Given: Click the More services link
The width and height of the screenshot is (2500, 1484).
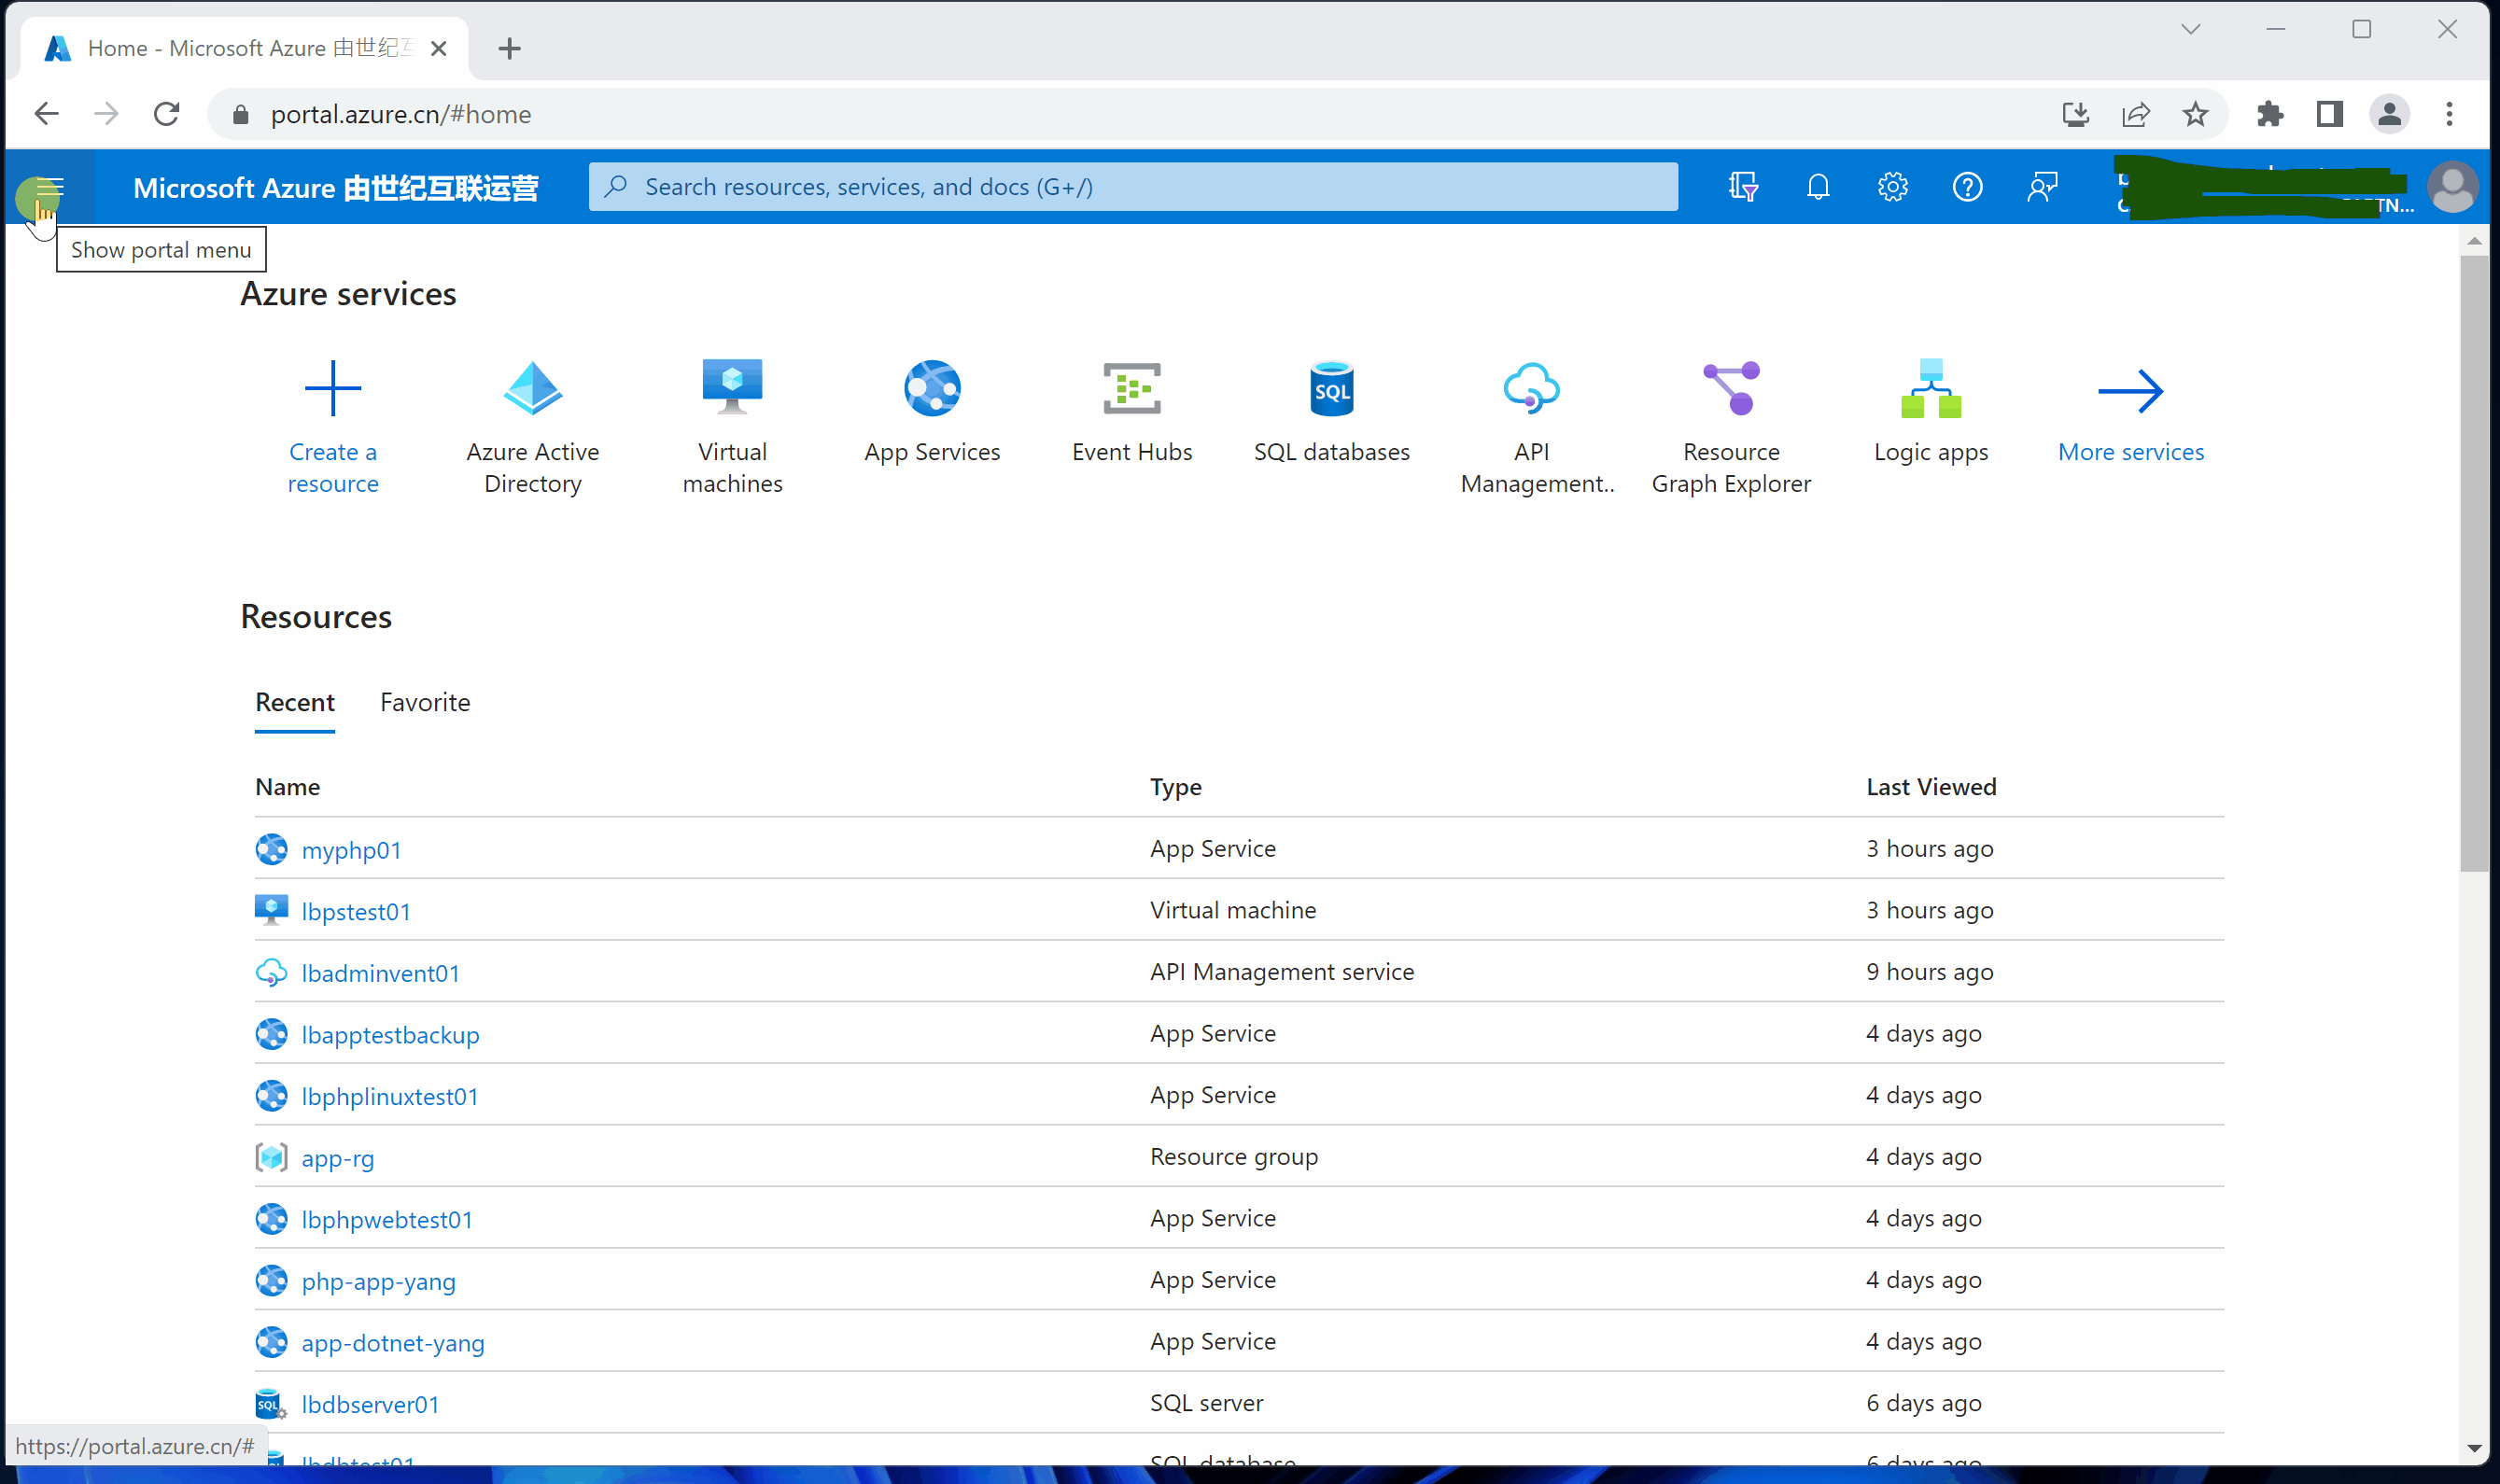Looking at the screenshot, I should click(x=2130, y=452).
